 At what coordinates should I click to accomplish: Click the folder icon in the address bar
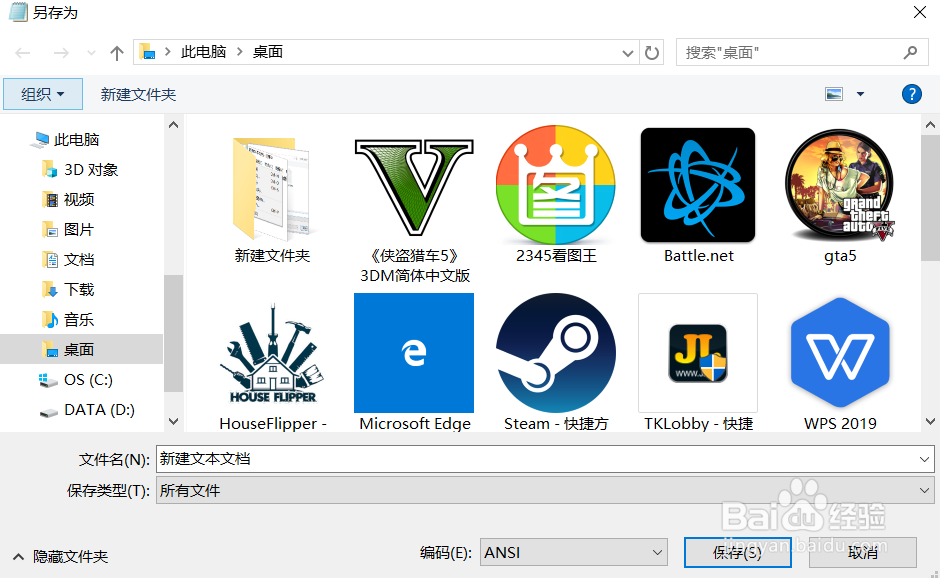(147, 52)
